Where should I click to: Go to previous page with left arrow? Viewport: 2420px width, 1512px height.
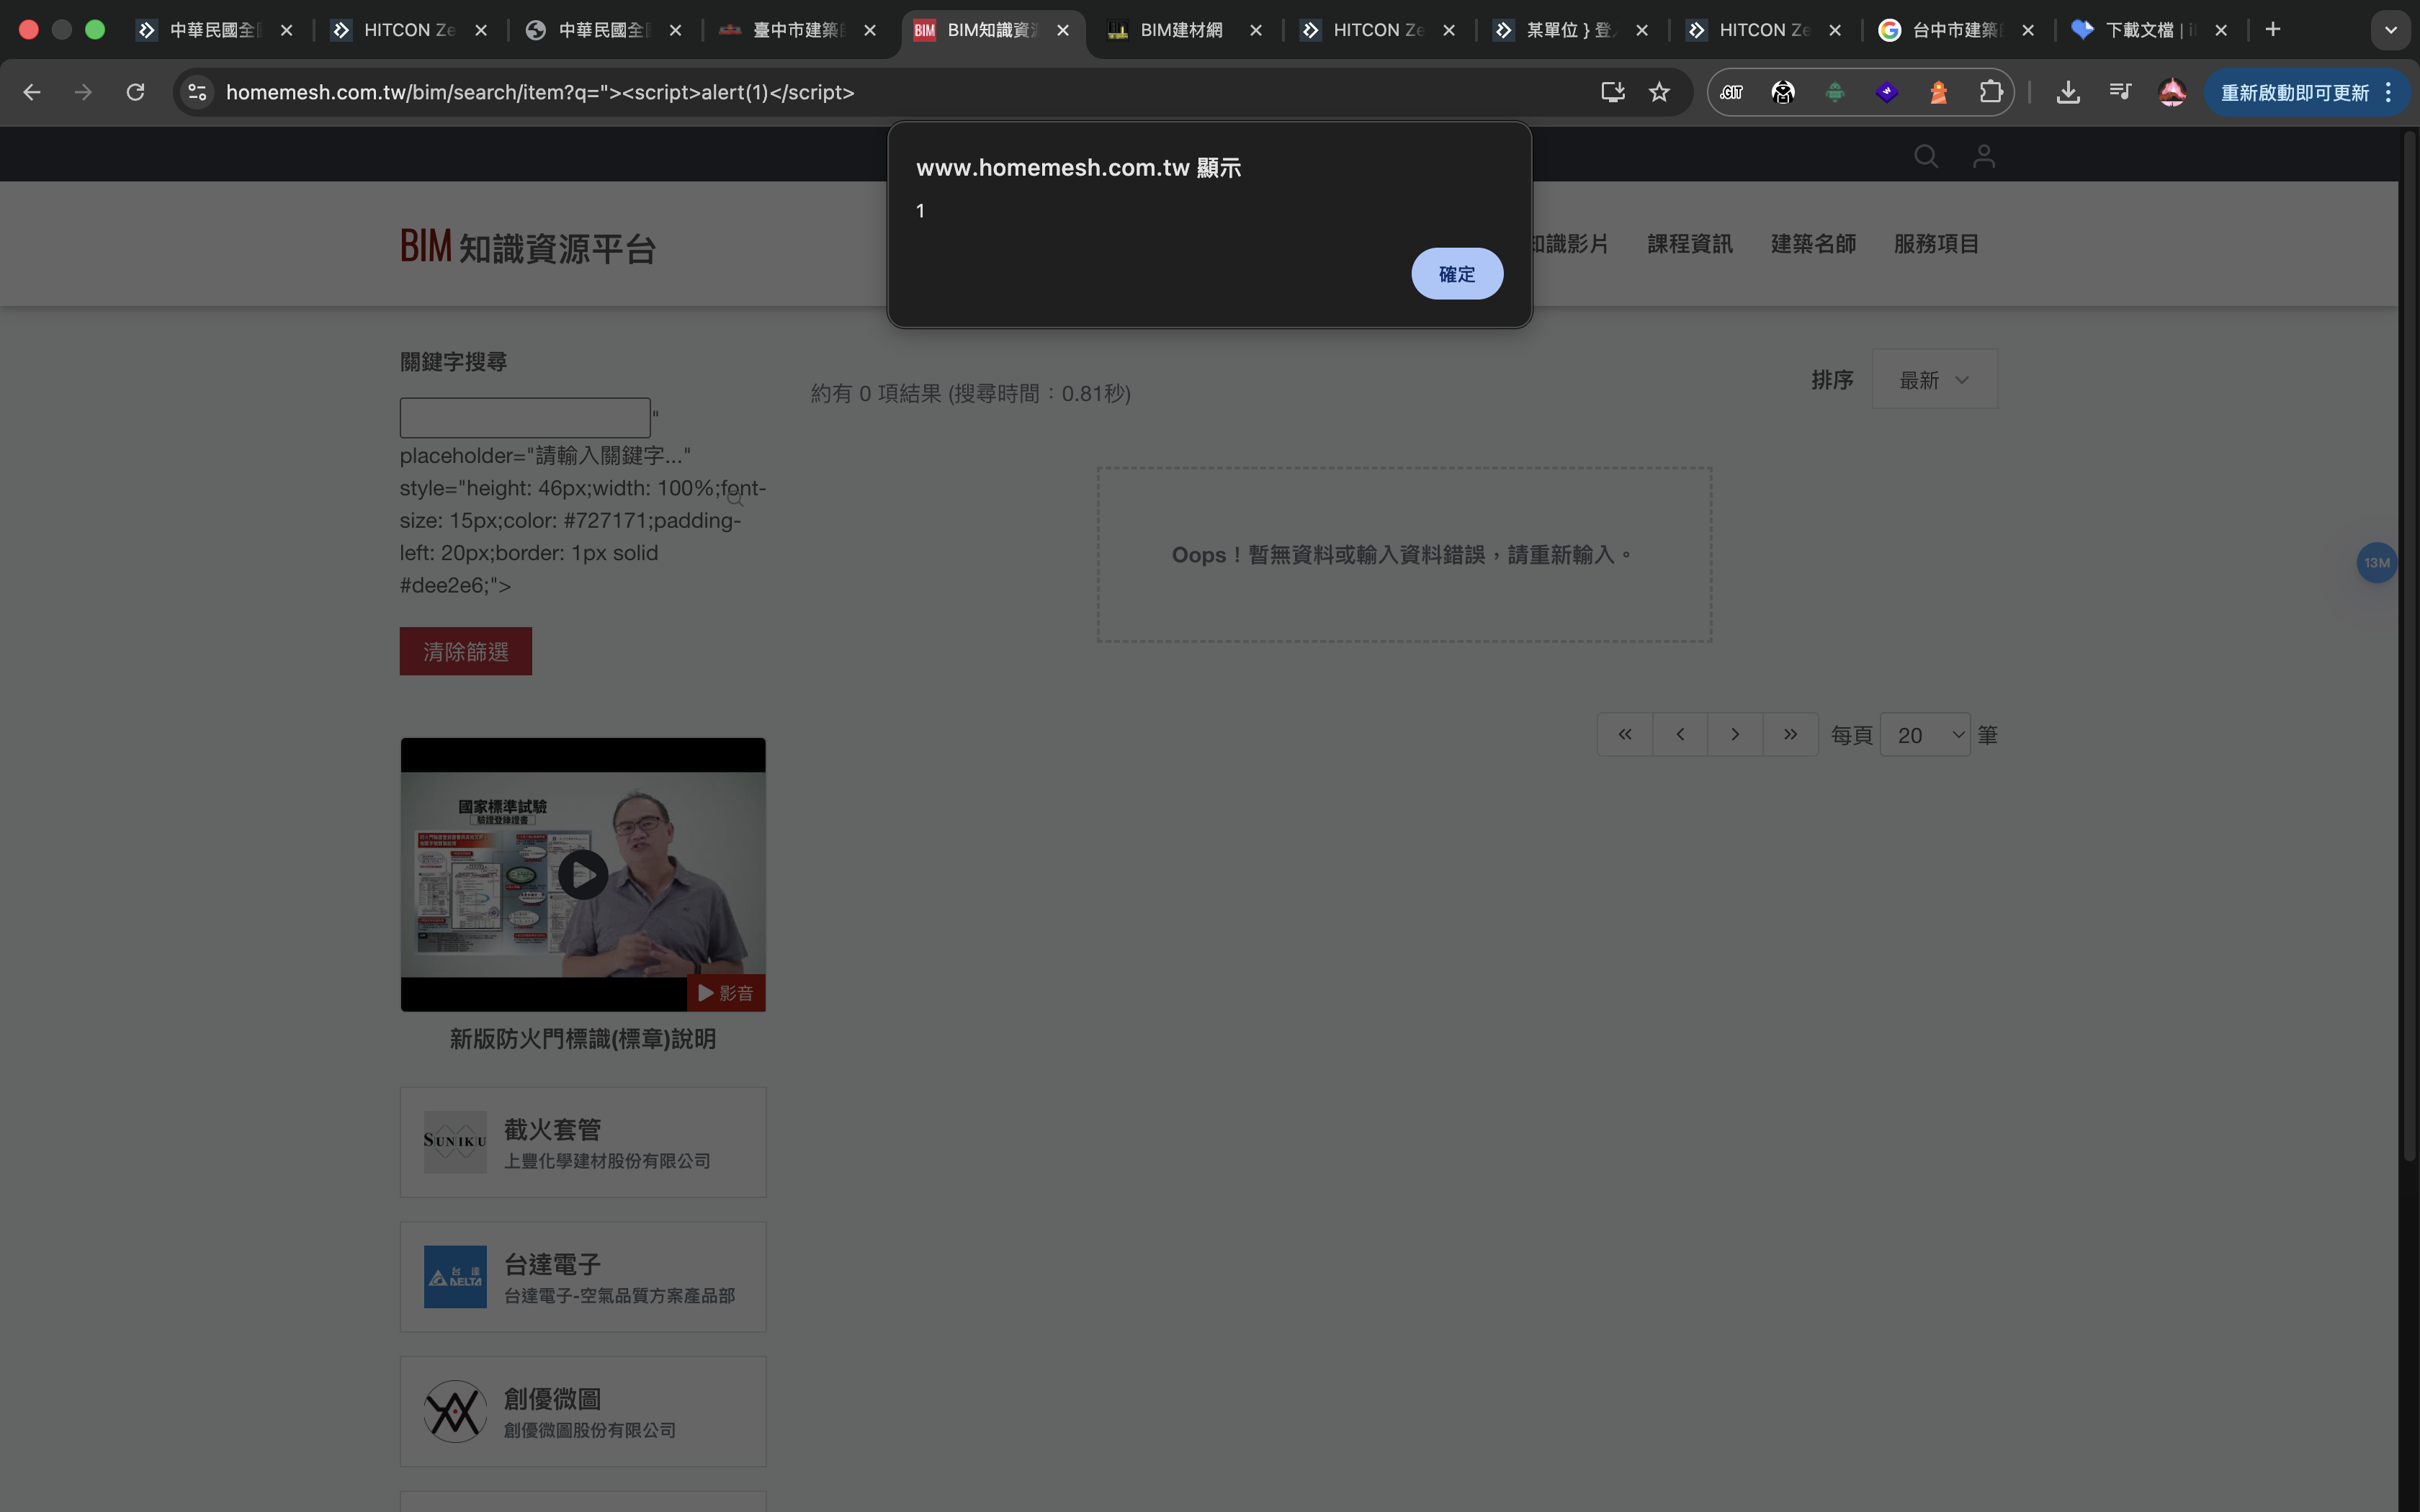click(1680, 734)
